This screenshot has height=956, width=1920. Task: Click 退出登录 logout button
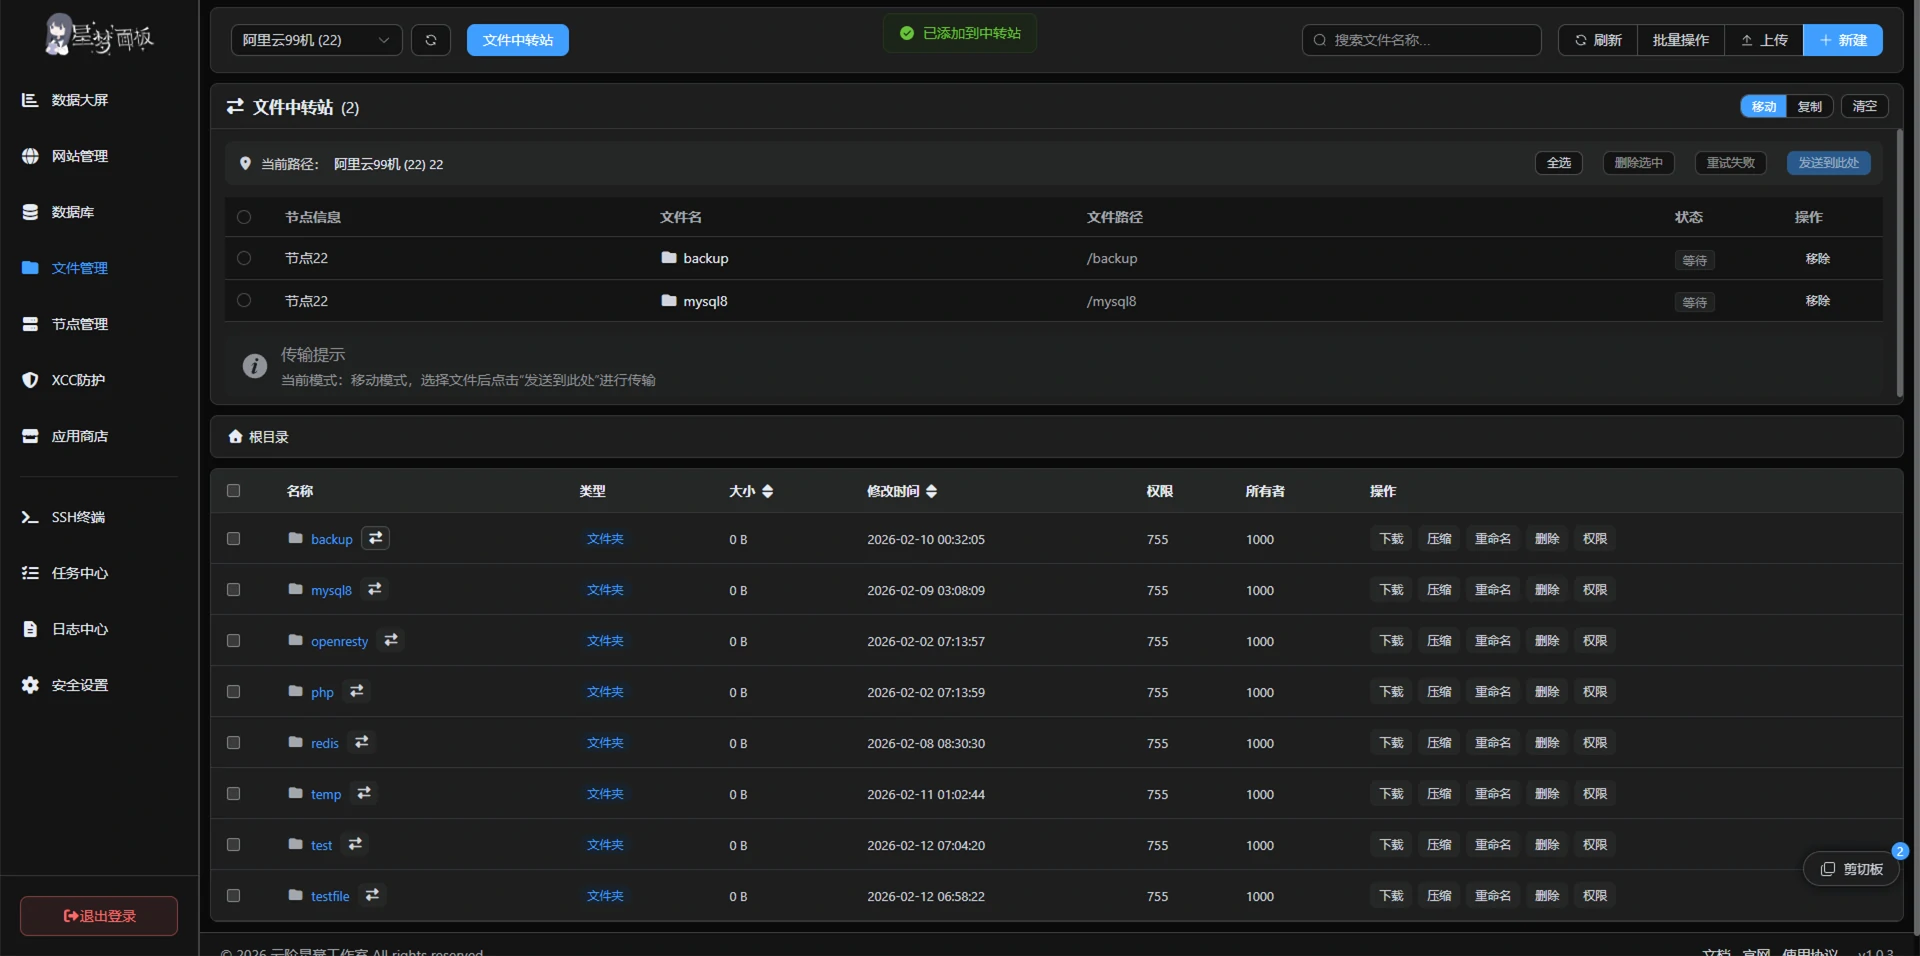click(99, 916)
